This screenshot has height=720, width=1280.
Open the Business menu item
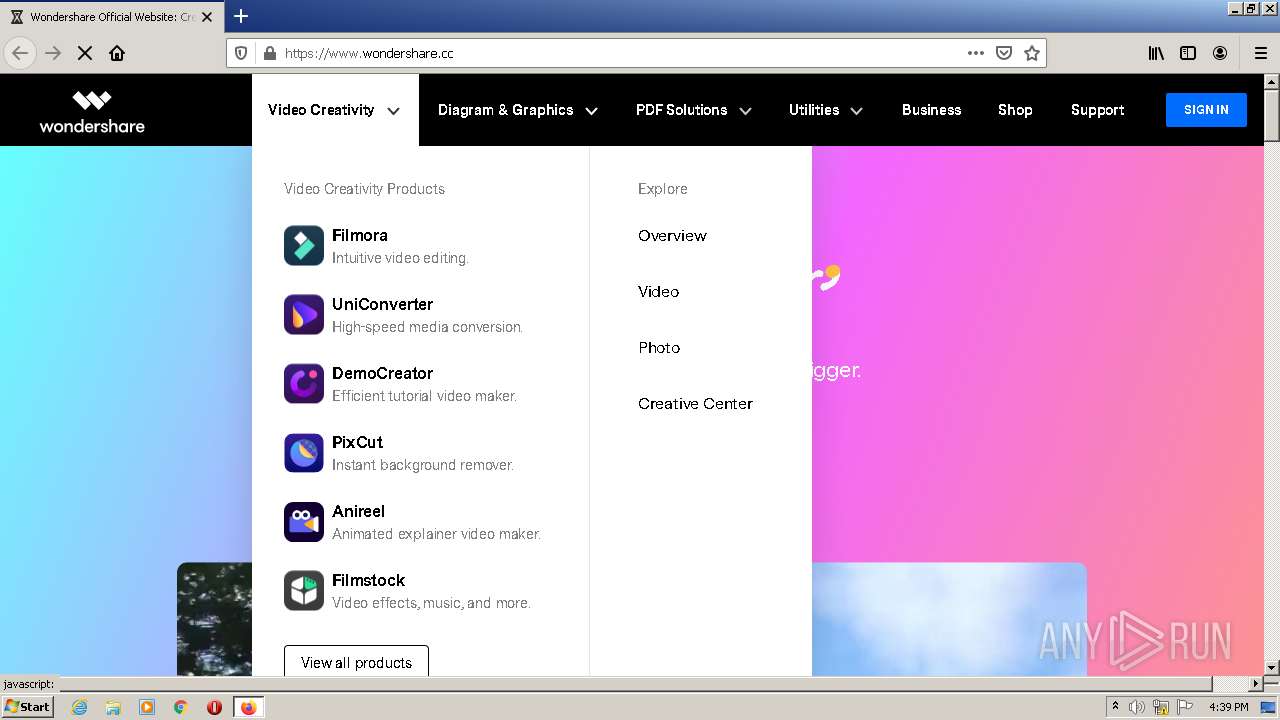tap(931, 110)
